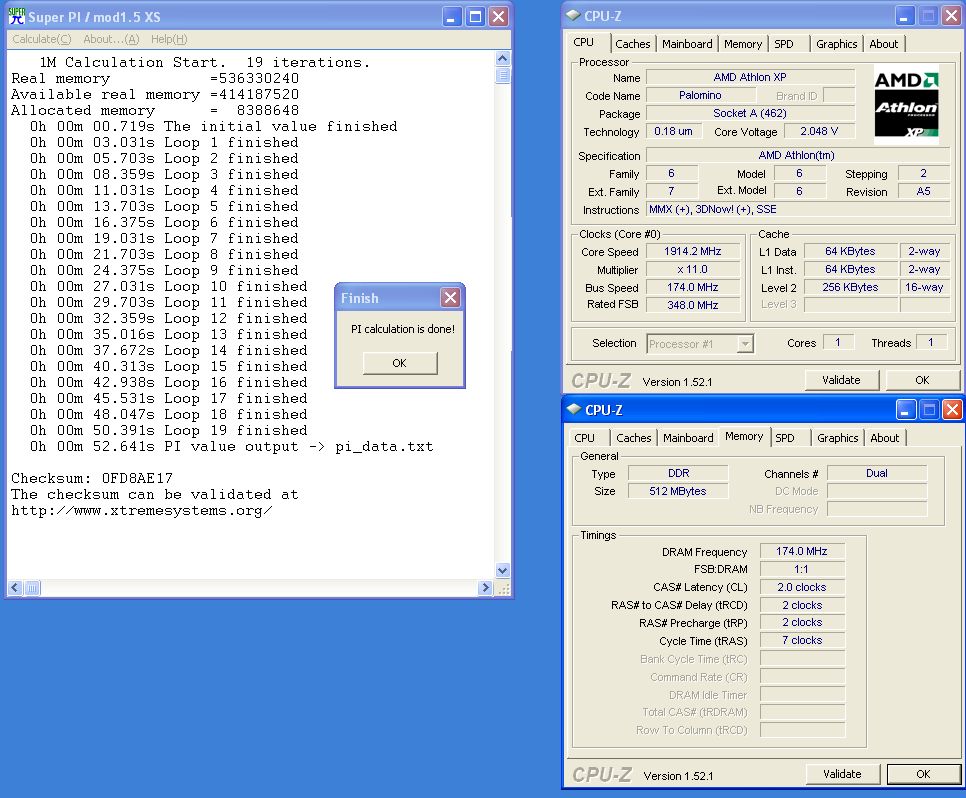Close the Super PI window

click(498, 17)
